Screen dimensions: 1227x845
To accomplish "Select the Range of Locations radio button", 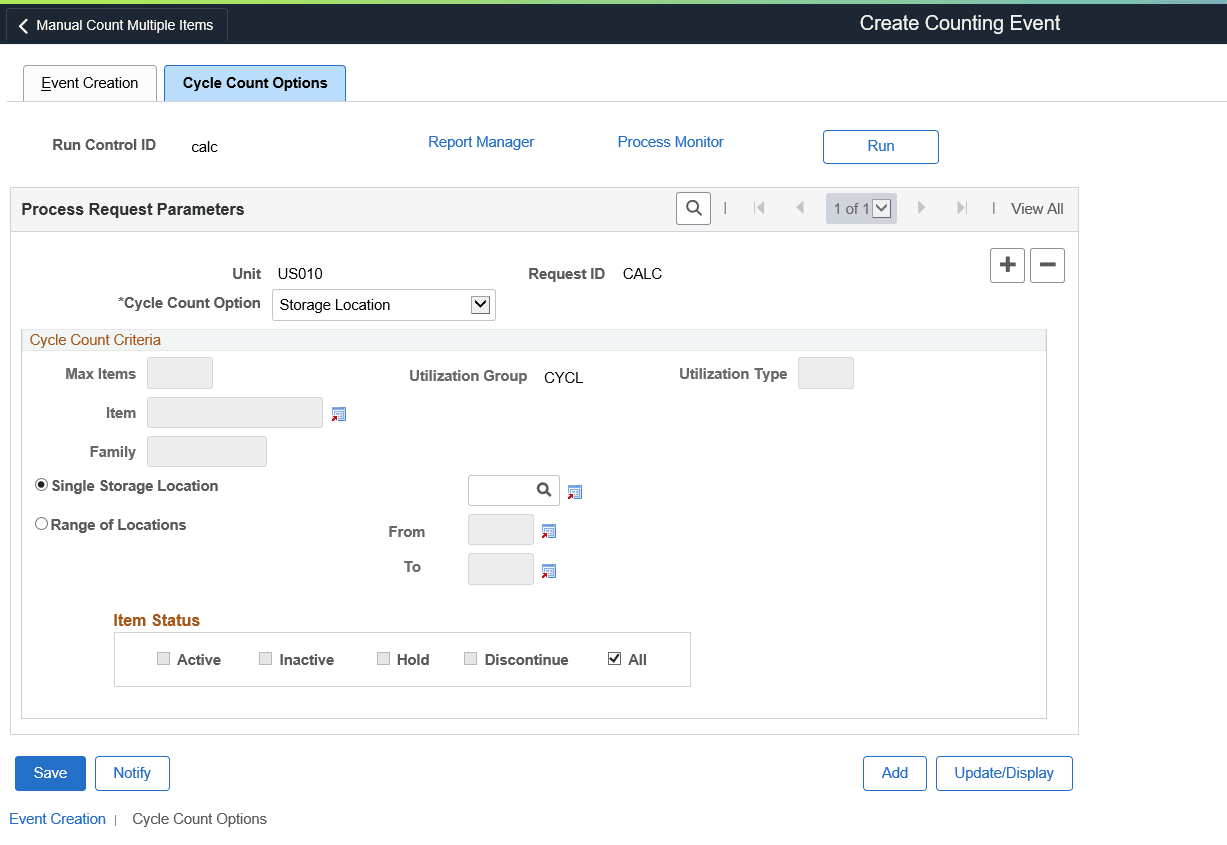I will point(41,523).
